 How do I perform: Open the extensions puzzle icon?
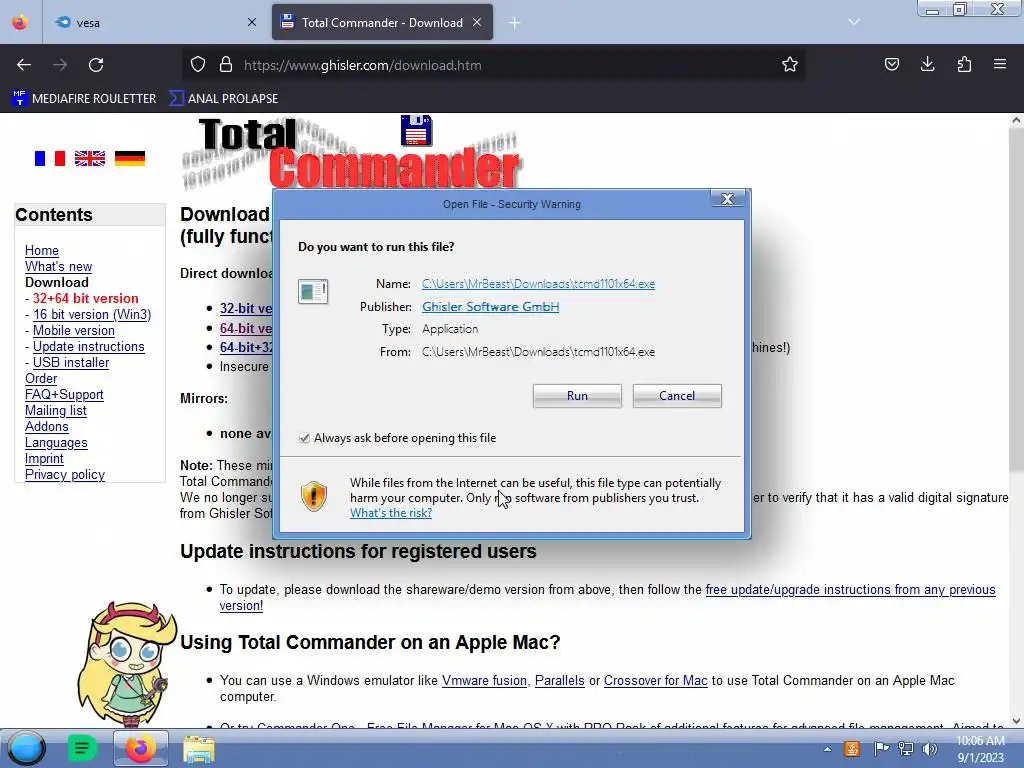[x=964, y=64]
